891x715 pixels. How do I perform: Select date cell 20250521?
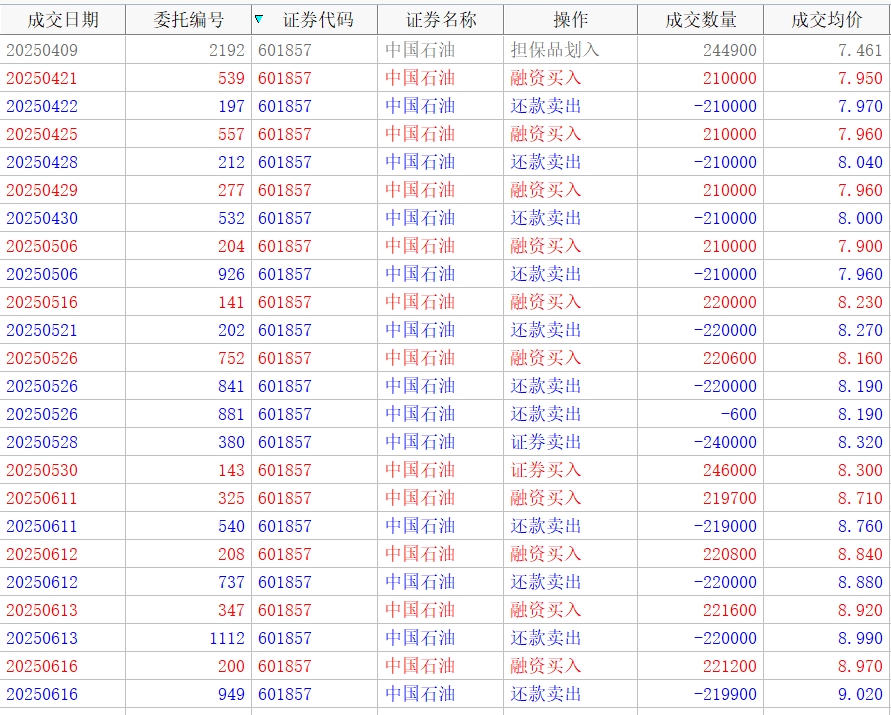(x=42, y=330)
